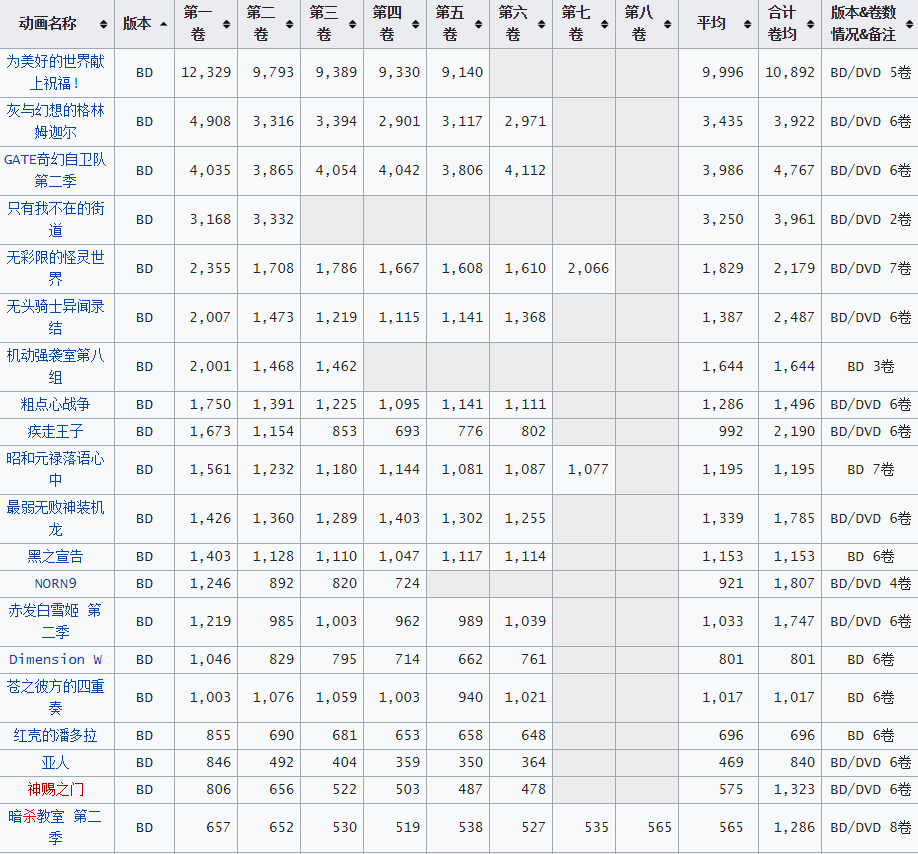Open 只有我不在的街道 link
This screenshot has width=918, height=854.
[56, 219]
